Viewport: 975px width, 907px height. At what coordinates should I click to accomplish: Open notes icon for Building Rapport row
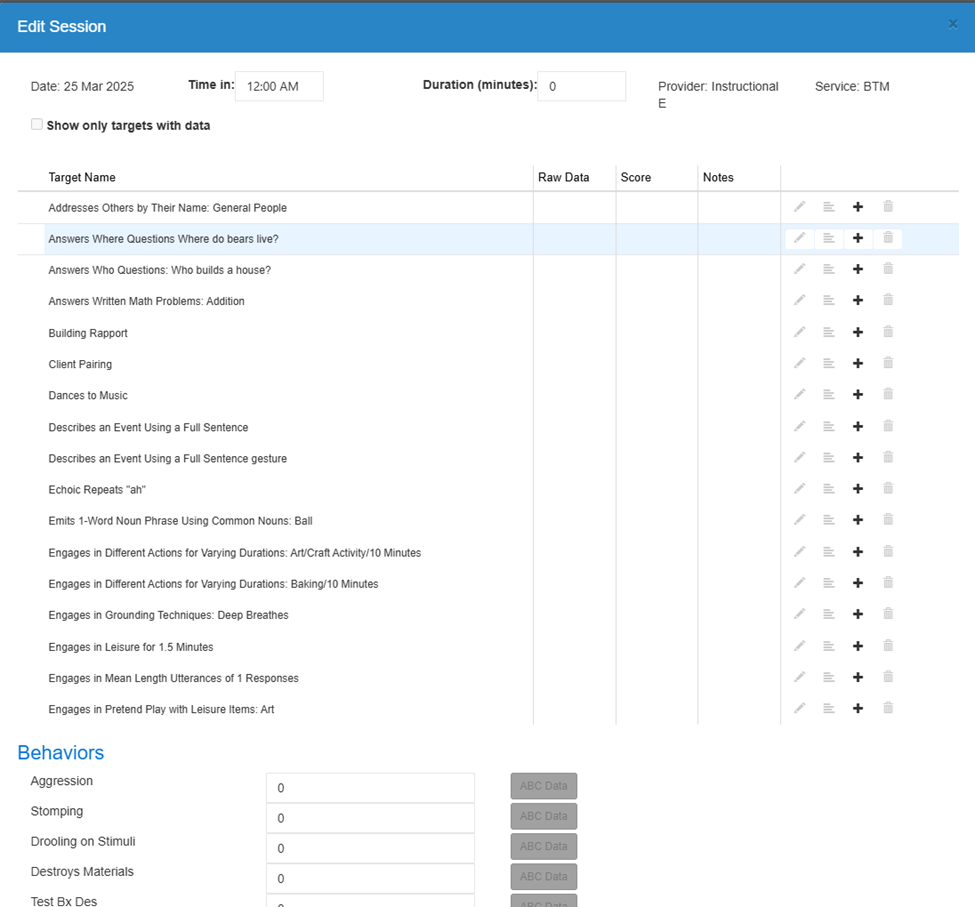829,333
